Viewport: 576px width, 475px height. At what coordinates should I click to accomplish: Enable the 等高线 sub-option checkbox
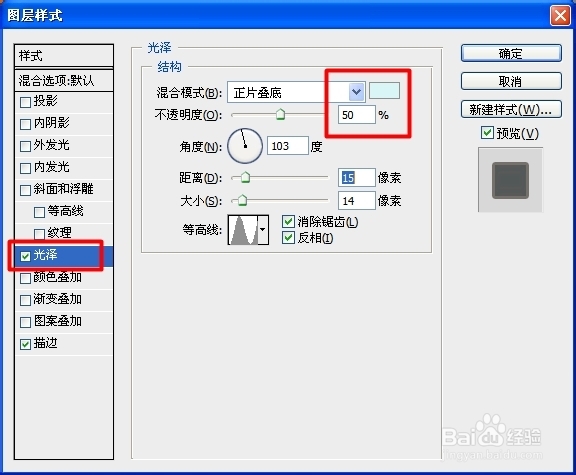[x=39, y=212]
